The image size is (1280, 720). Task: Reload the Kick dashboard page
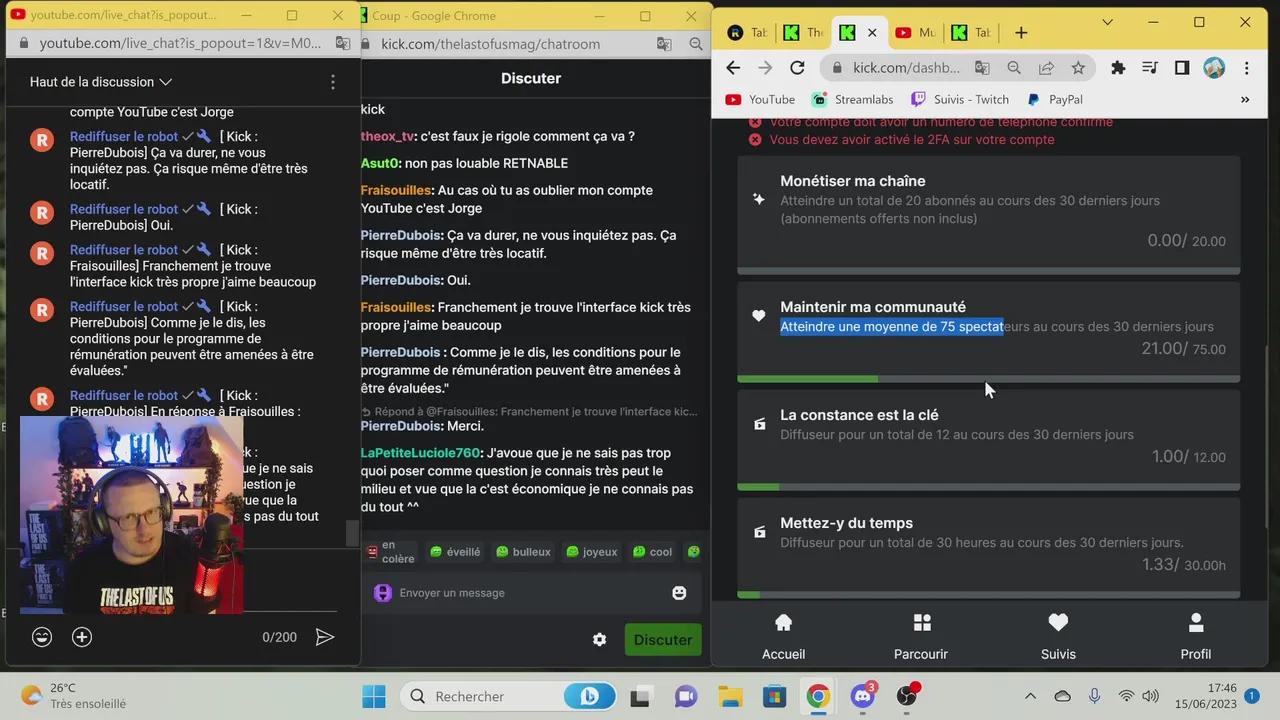click(x=797, y=68)
